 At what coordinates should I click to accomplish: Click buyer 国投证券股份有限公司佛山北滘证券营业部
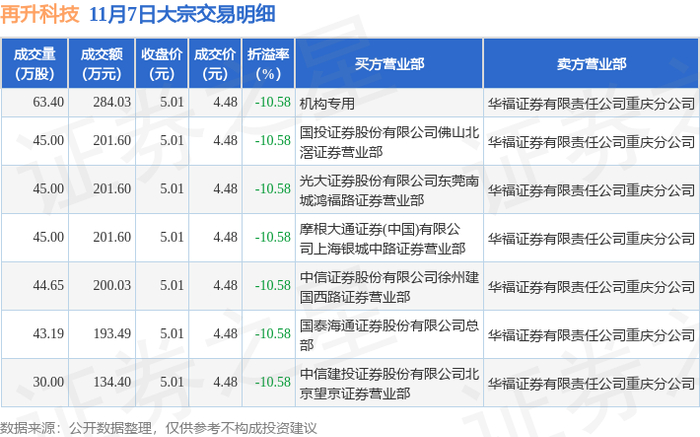pyautogui.click(x=389, y=142)
